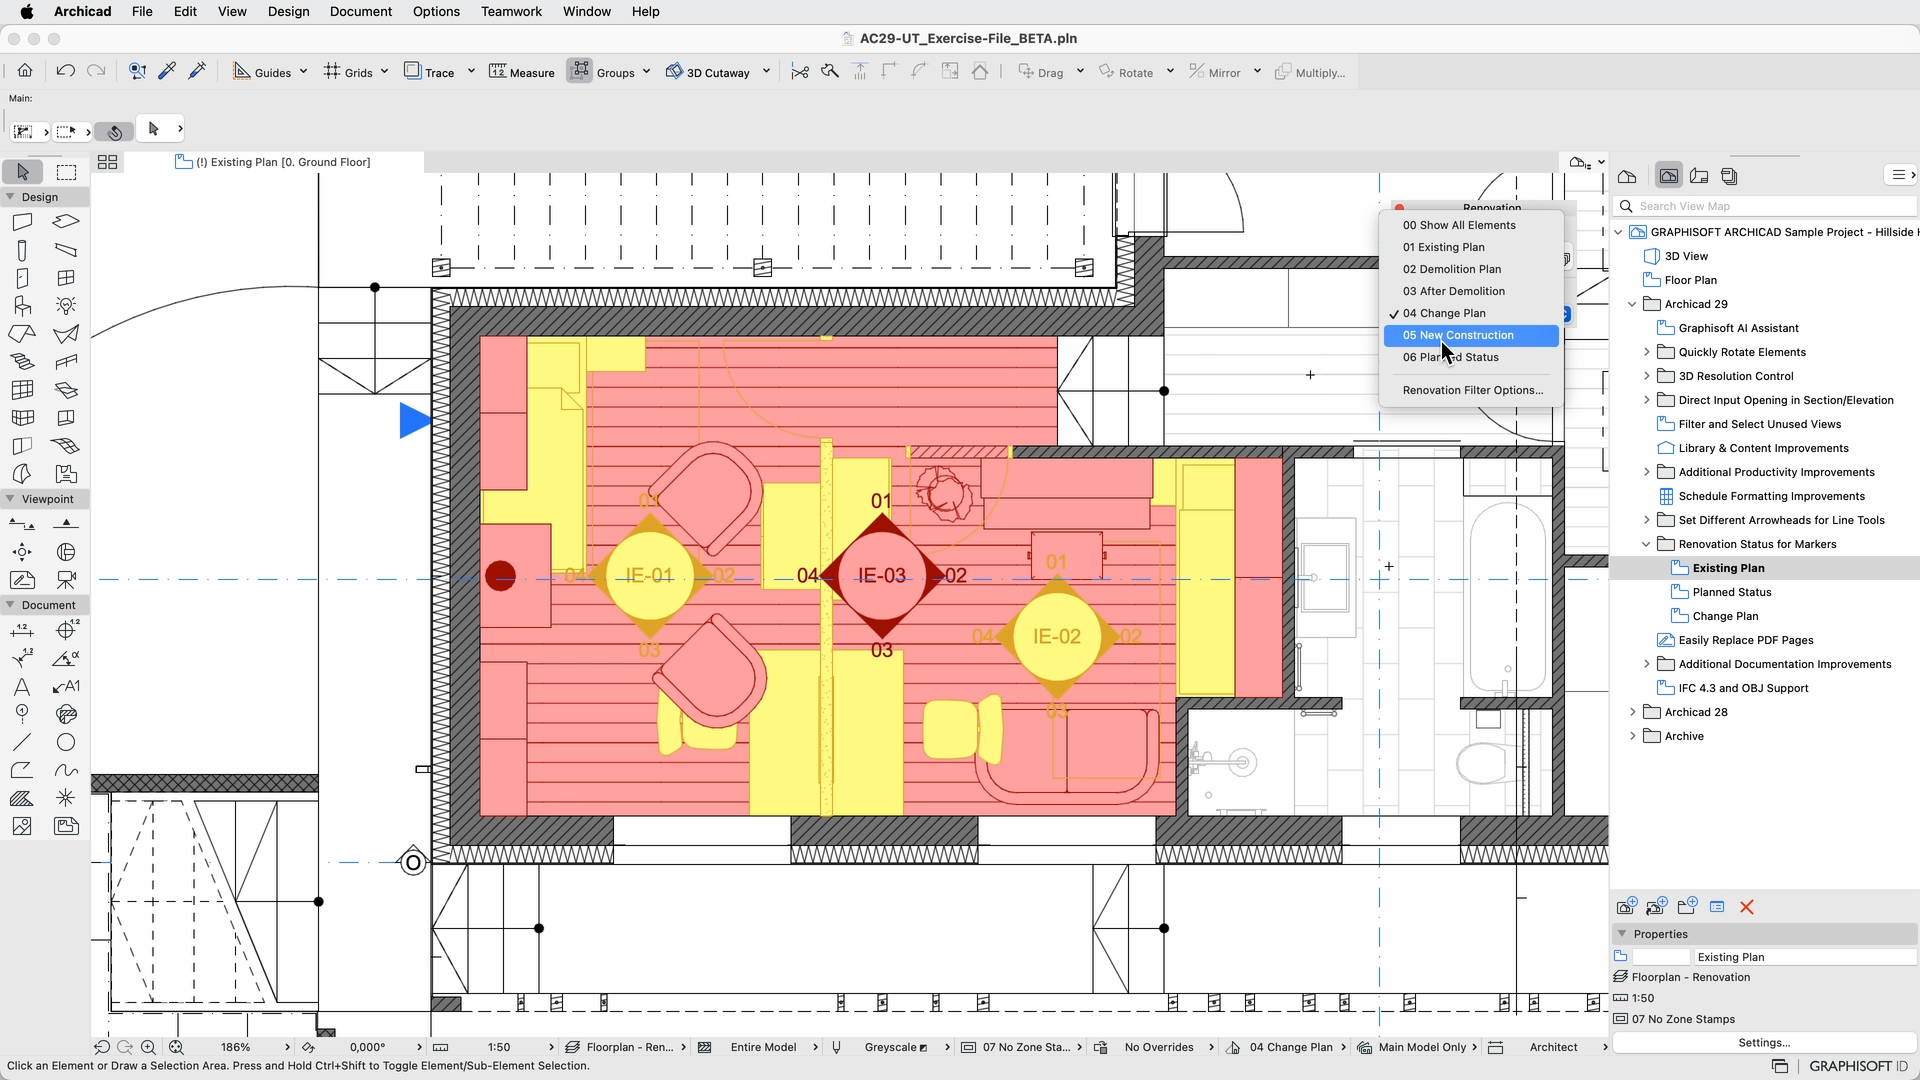
Task: Open Renovation Filter Options...
Action: (1472, 390)
